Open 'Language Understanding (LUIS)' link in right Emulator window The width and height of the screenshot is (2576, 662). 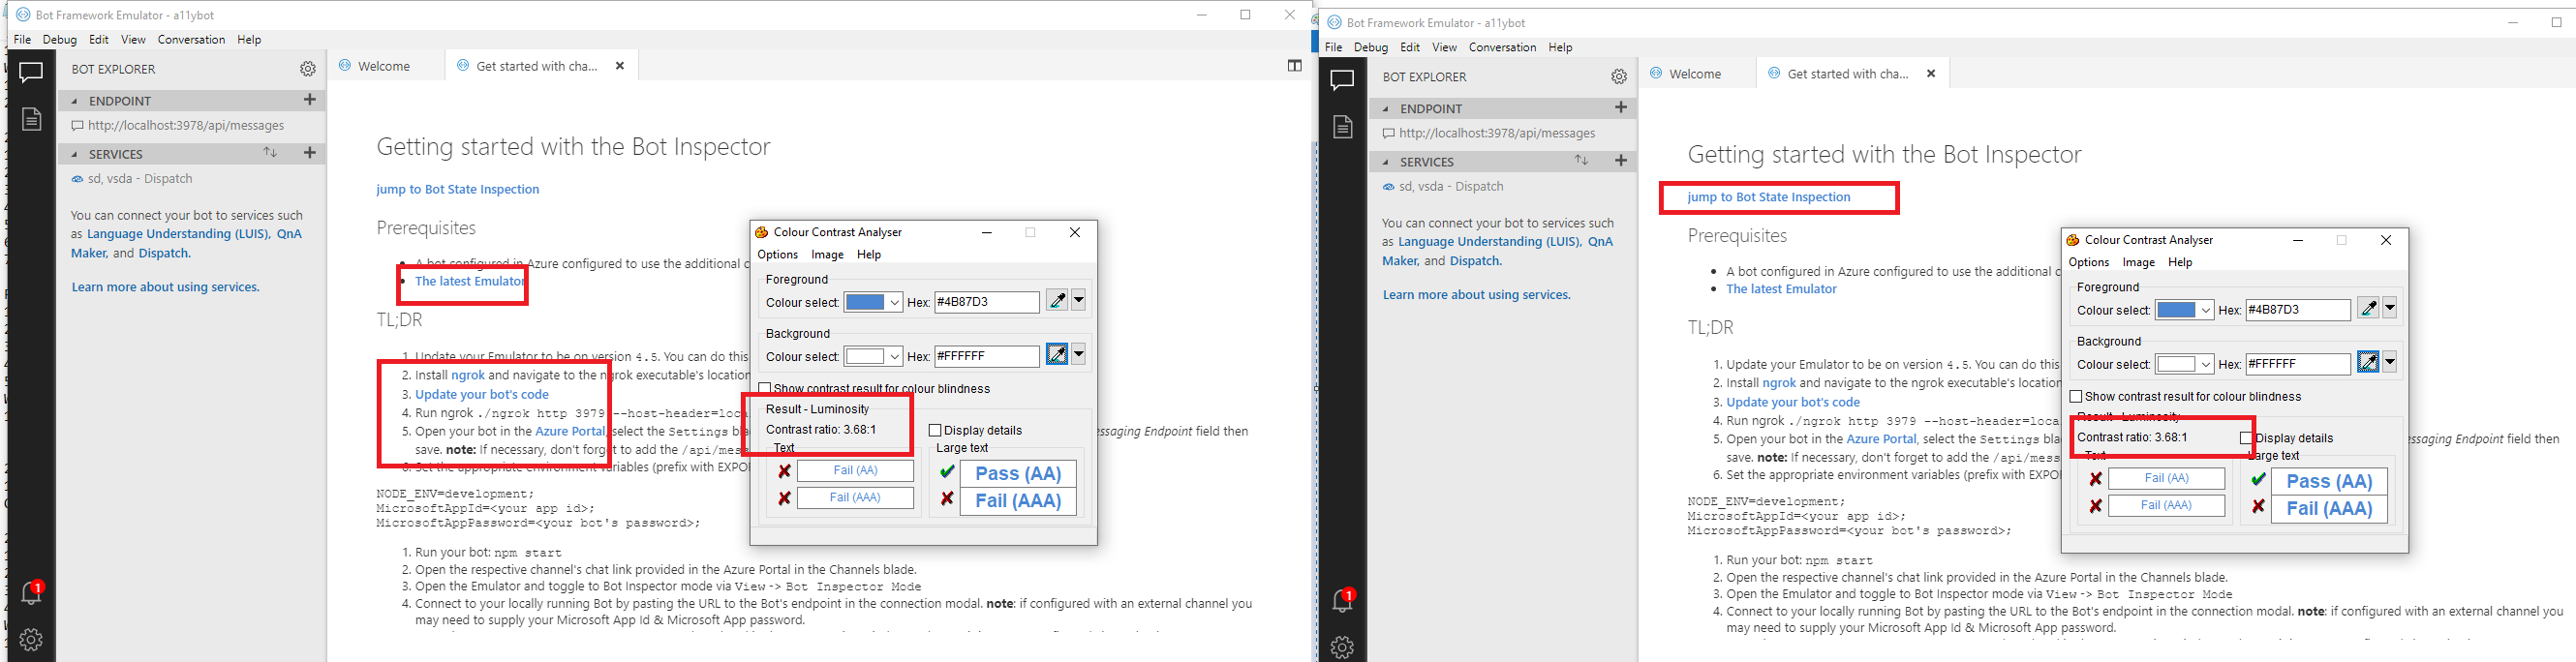pos(1489,242)
